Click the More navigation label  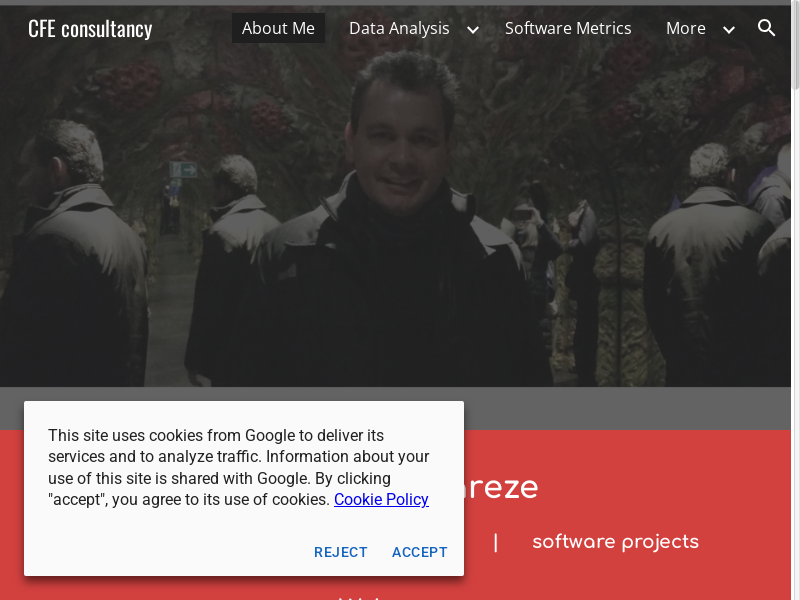pos(686,28)
